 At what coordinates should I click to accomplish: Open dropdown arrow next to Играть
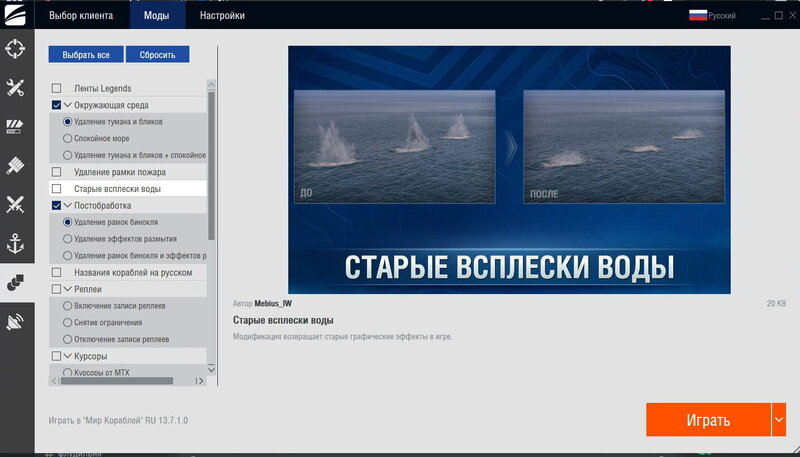pyautogui.click(x=779, y=419)
